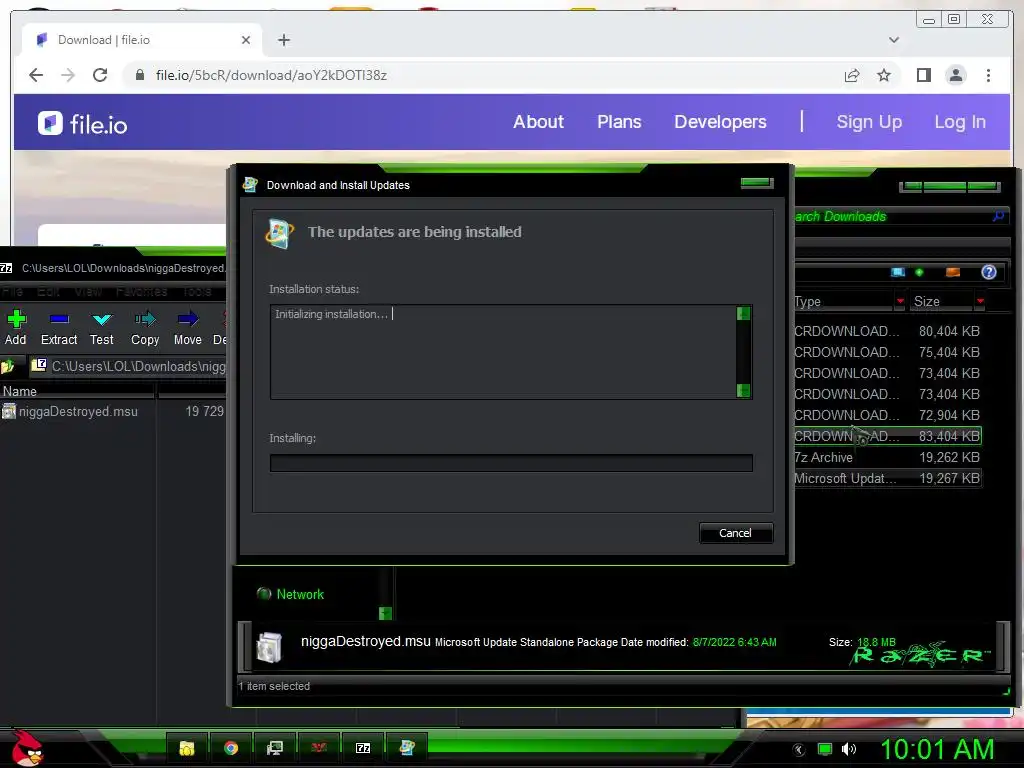
Task: Open File Explorer from the taskbar
Action: point(187,748)
